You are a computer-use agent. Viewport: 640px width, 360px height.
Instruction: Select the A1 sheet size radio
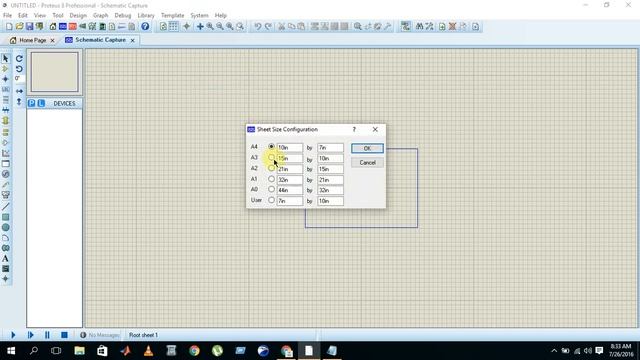271,179
